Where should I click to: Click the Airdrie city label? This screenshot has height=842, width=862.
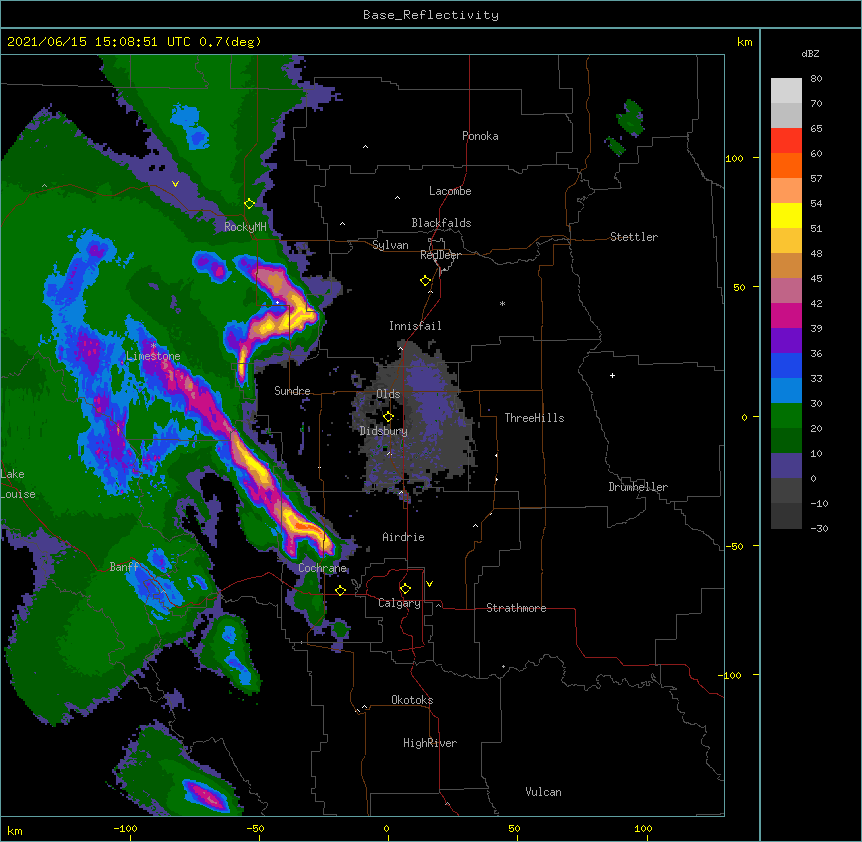404,537
